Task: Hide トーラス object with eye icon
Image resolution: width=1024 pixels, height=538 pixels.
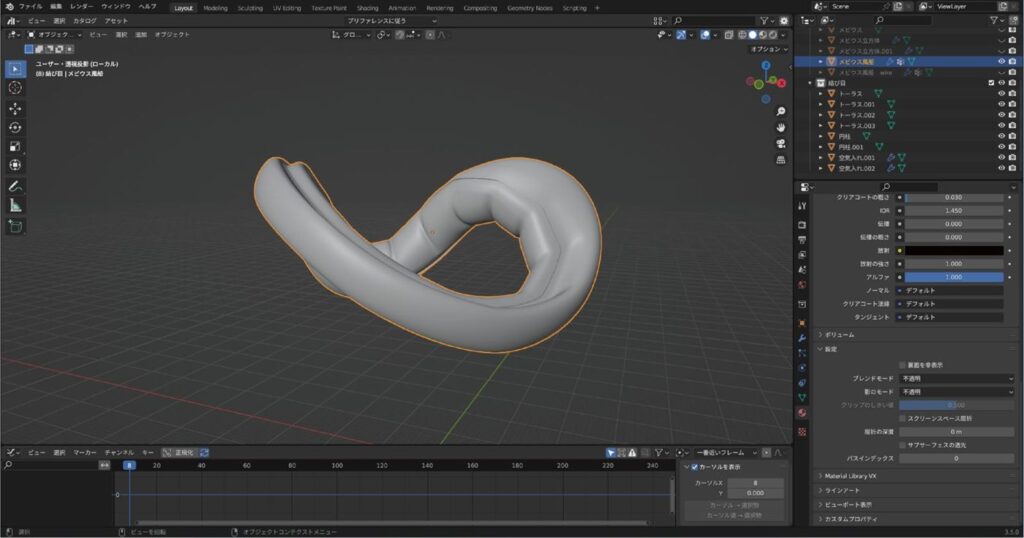Action: pos(1001,93)
